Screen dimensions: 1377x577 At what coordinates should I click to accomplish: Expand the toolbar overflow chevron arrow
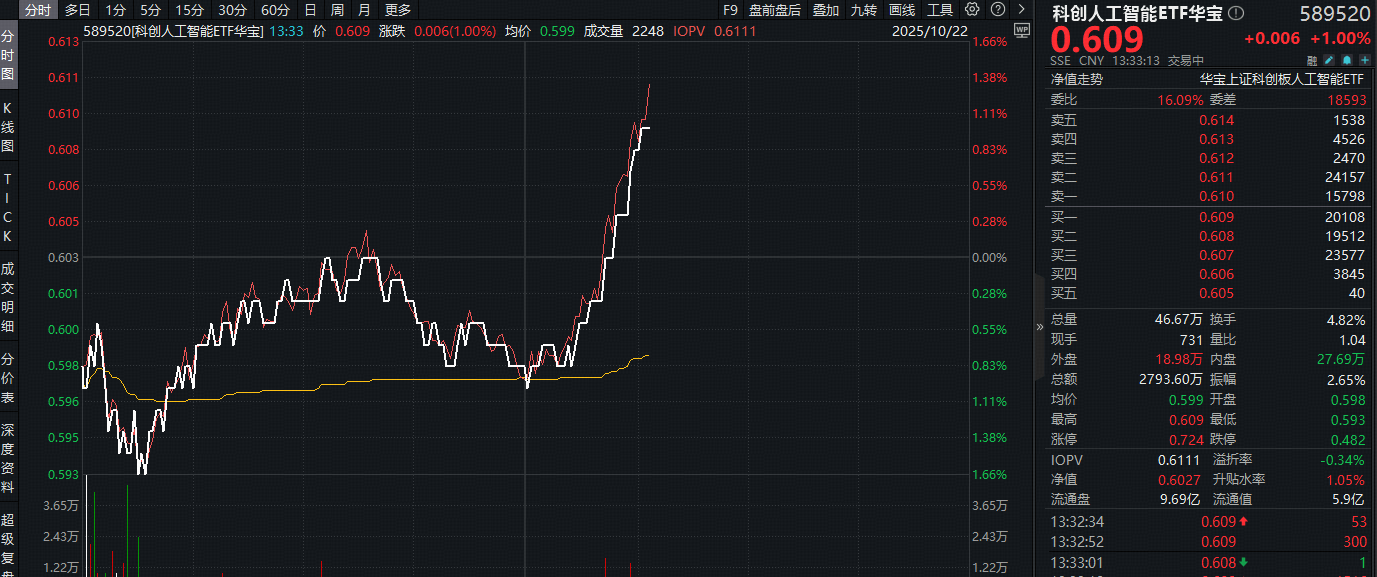pos(1024,9)
